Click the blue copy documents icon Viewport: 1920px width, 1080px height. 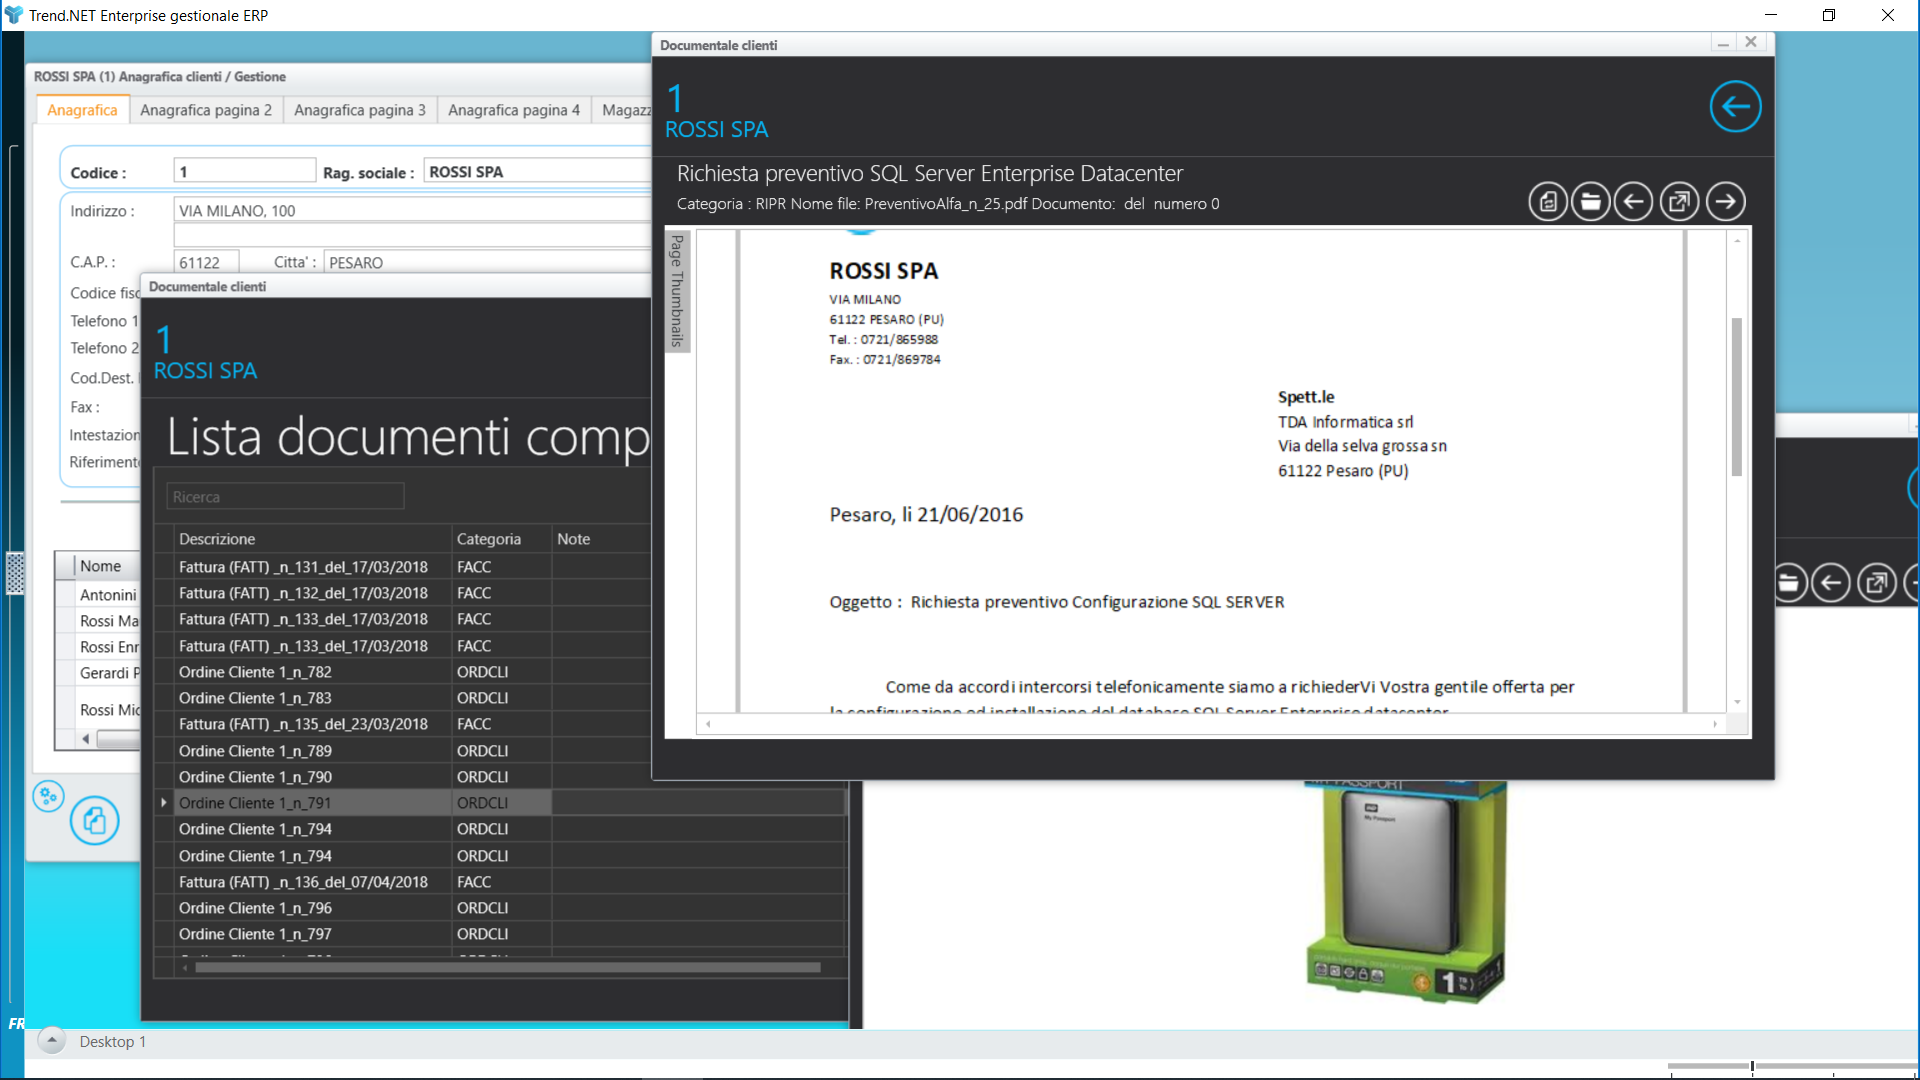pos(95,821)
